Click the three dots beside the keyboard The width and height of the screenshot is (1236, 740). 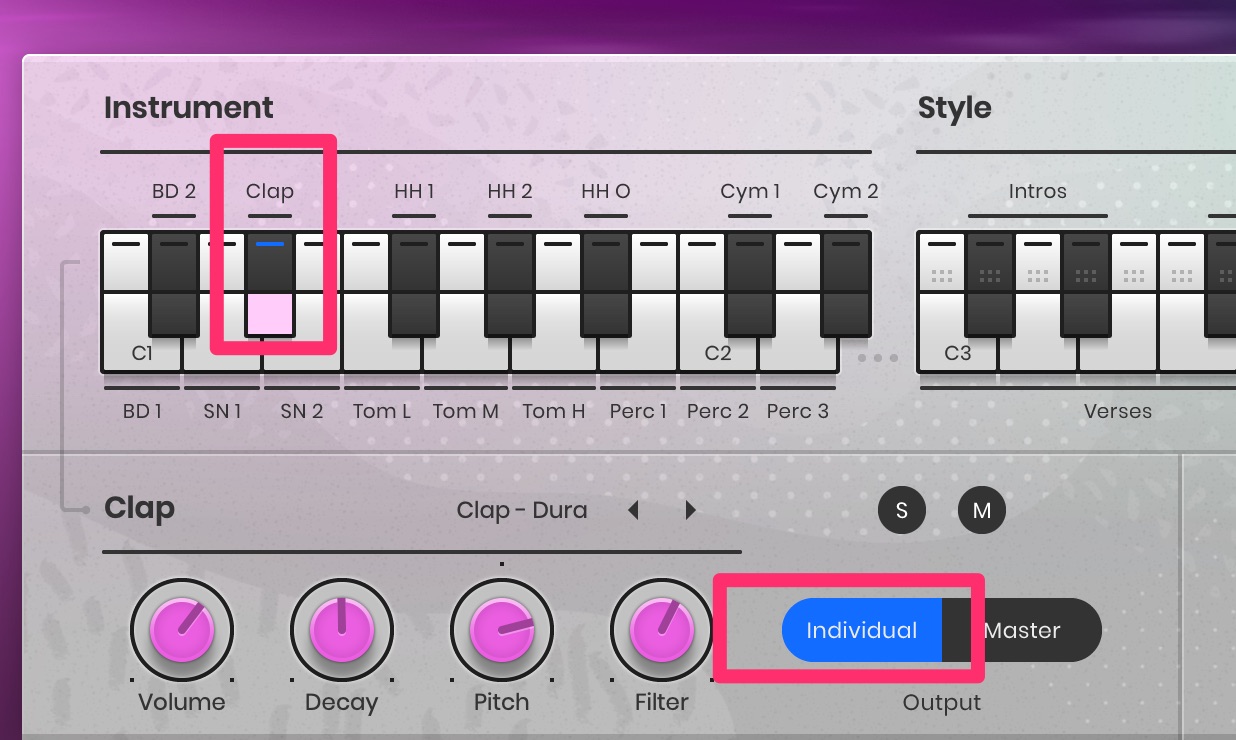pyautogui.click(x=878, y=358)
